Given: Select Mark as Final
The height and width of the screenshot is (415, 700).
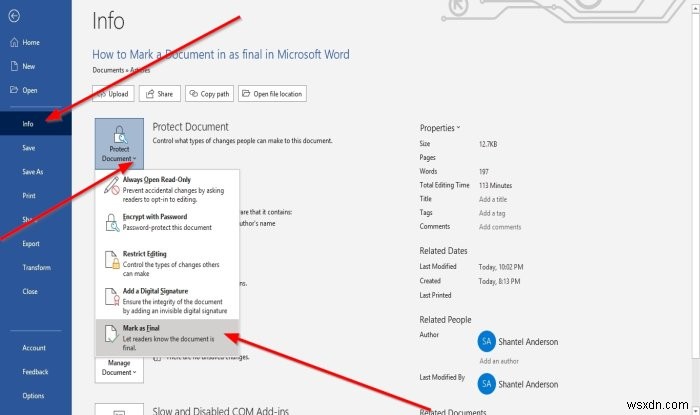Looking at the screenshot, I should (167, 337).
